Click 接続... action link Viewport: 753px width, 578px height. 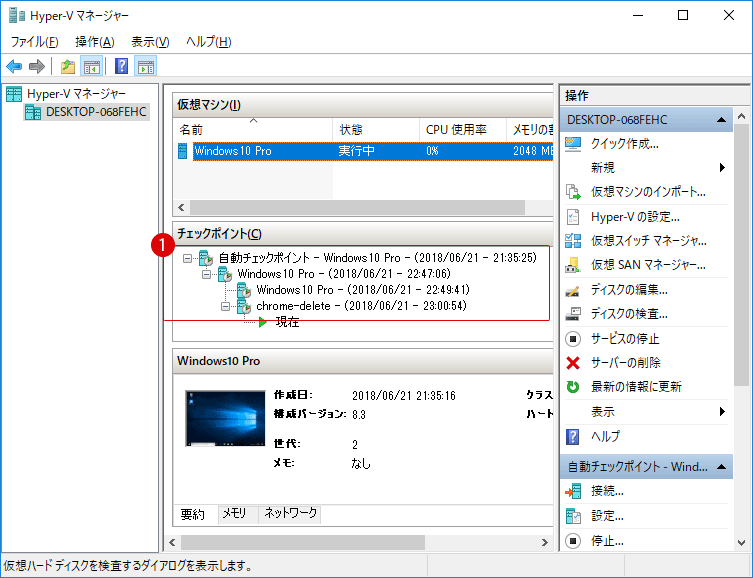coord(607,491)
